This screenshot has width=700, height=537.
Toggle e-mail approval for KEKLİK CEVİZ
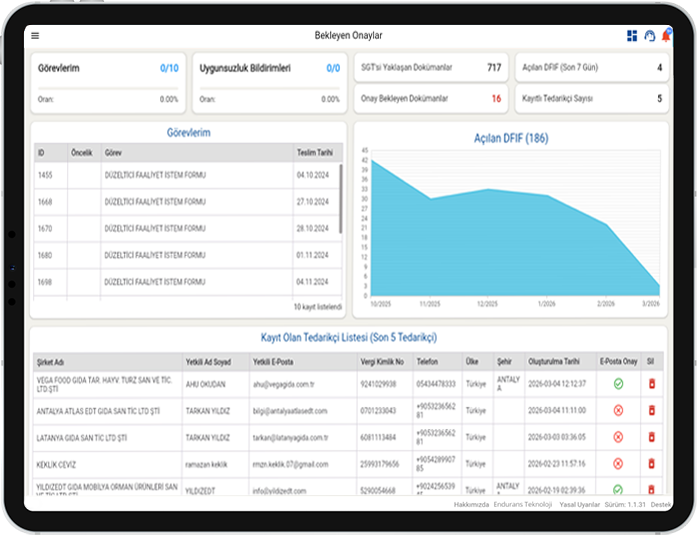[x=618, y=464]
